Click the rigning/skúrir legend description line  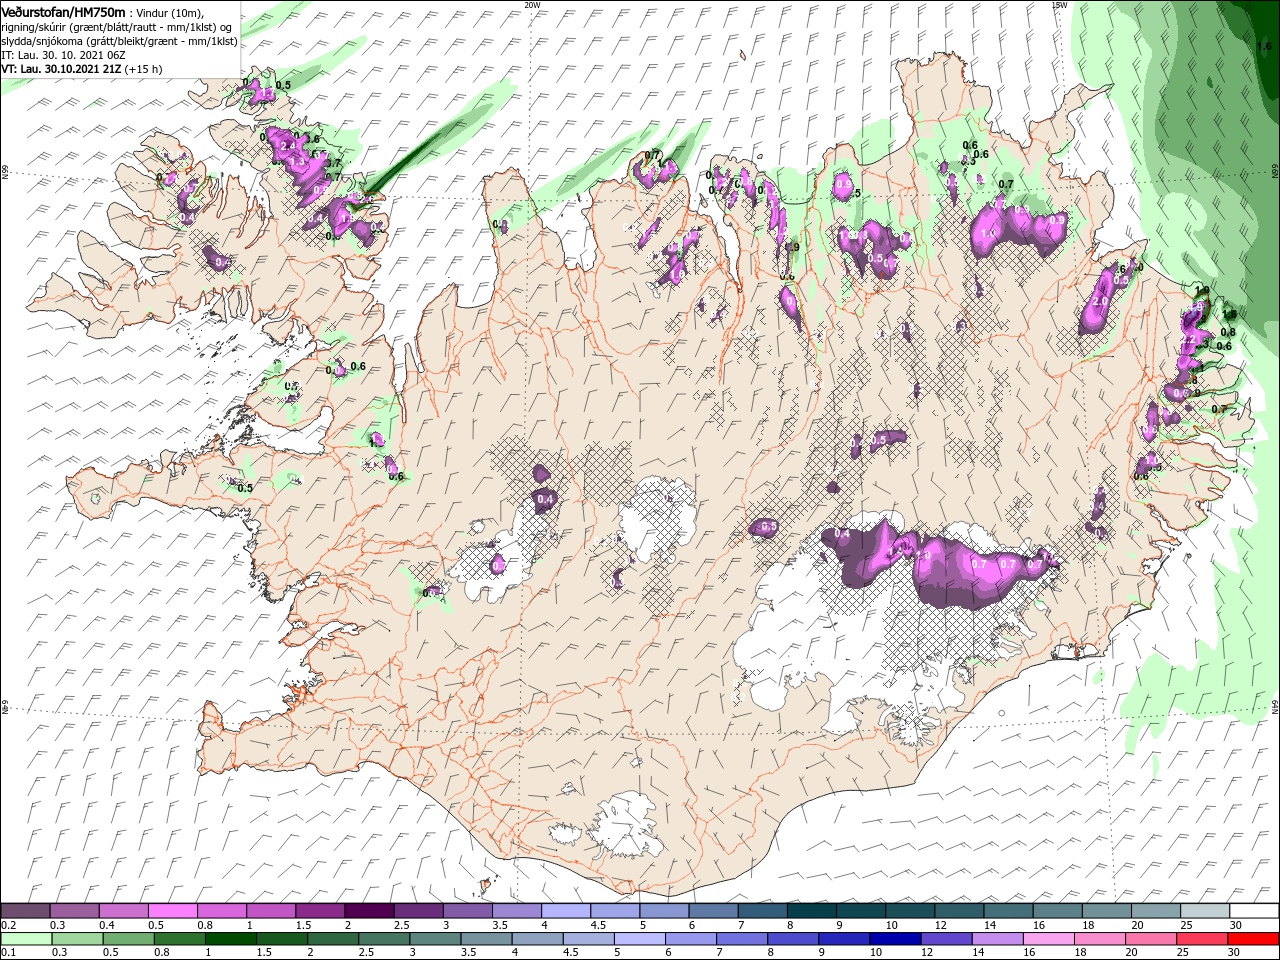click(x=116, y=26)
